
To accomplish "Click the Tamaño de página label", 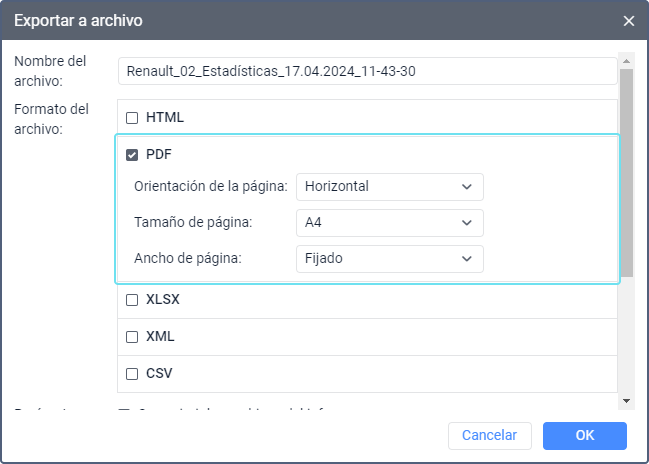I will point(192,223).
